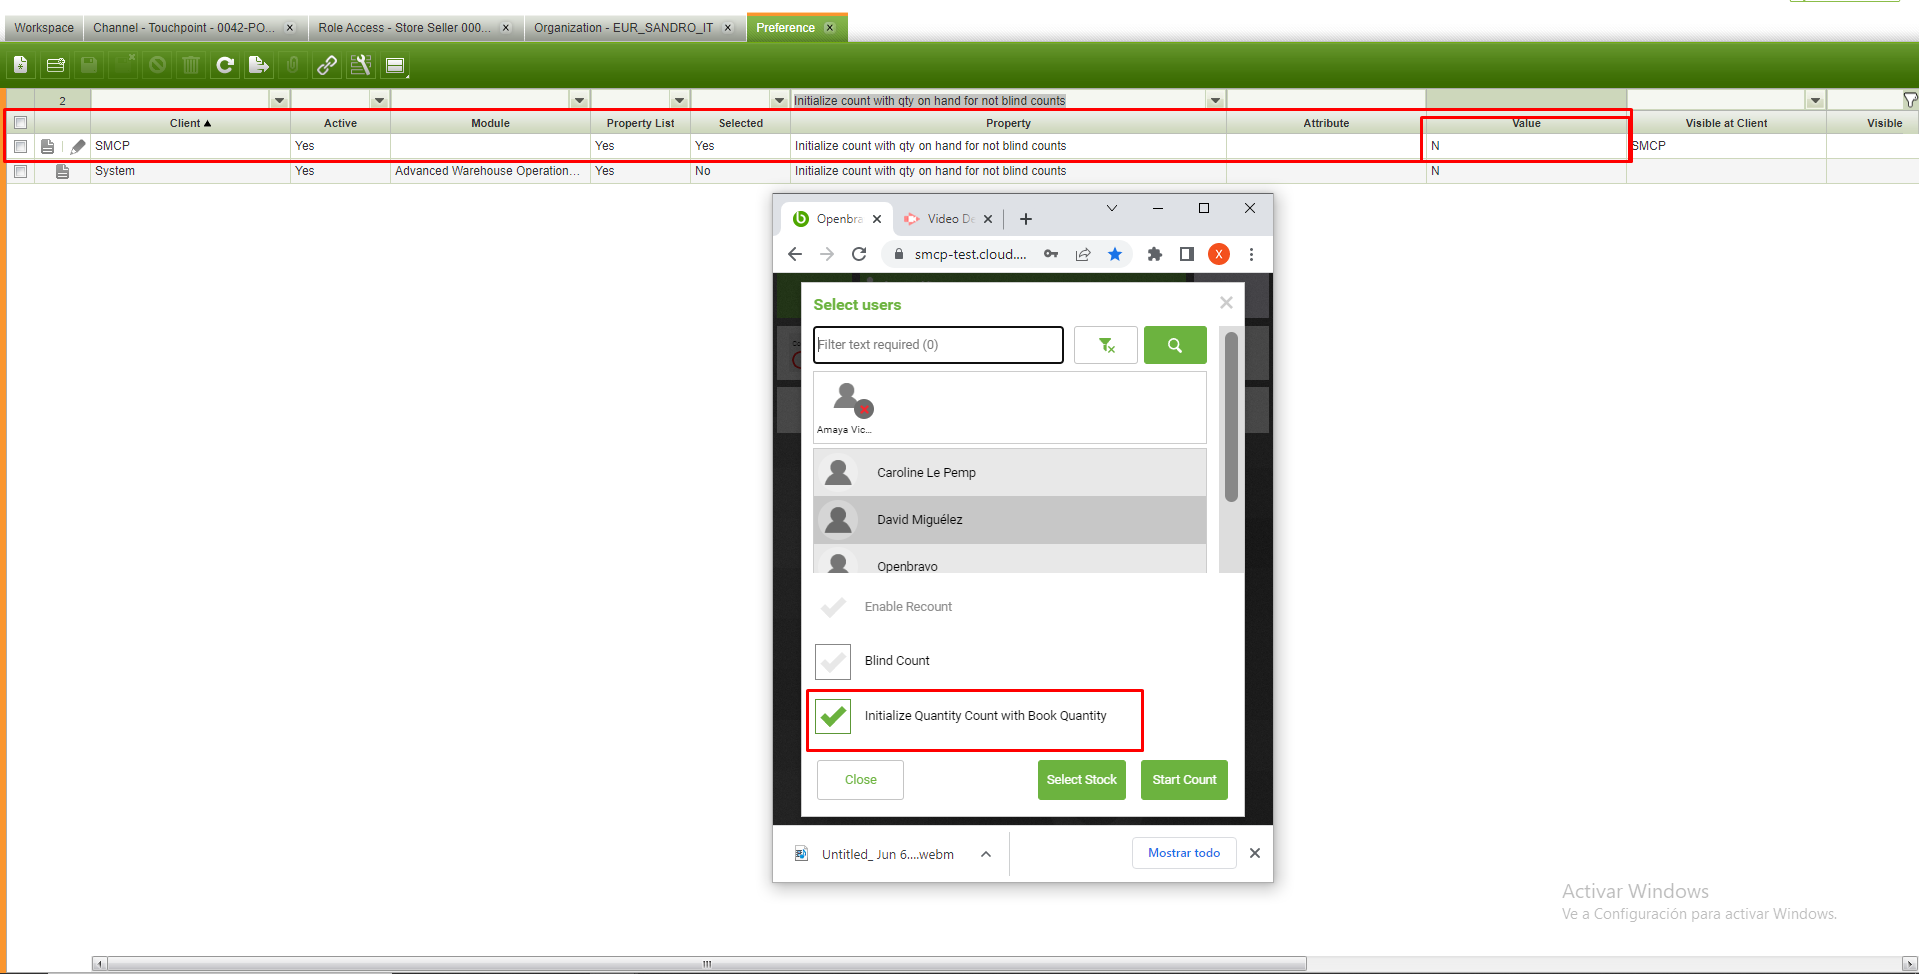Viewport: 1919px width, 974px height.
Task: Go back in the browser window
Action: [x=795, y=254]
